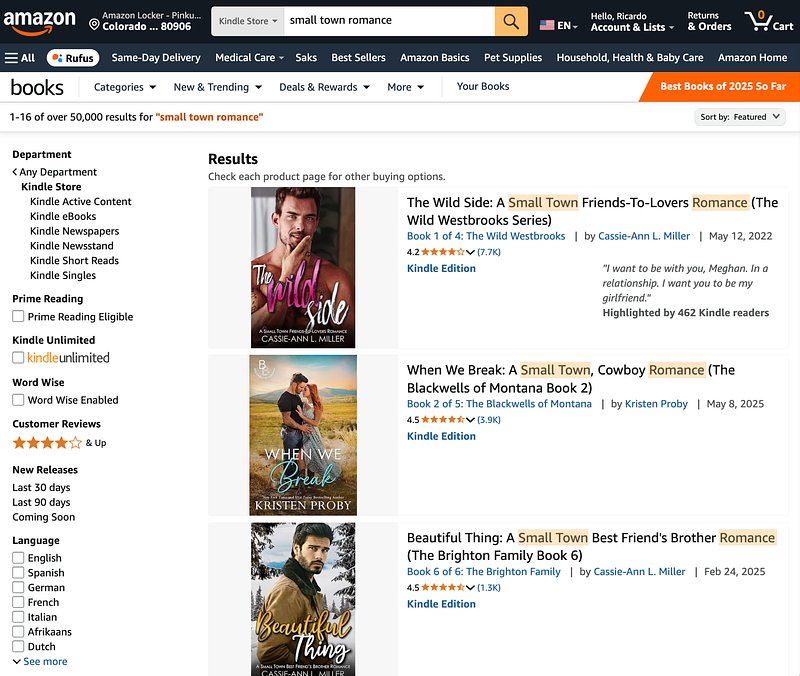The width and height of the screenshot is (800, 676).
Task: Open The Wild Side 7.7K reviews
Action: click(489, 252)
